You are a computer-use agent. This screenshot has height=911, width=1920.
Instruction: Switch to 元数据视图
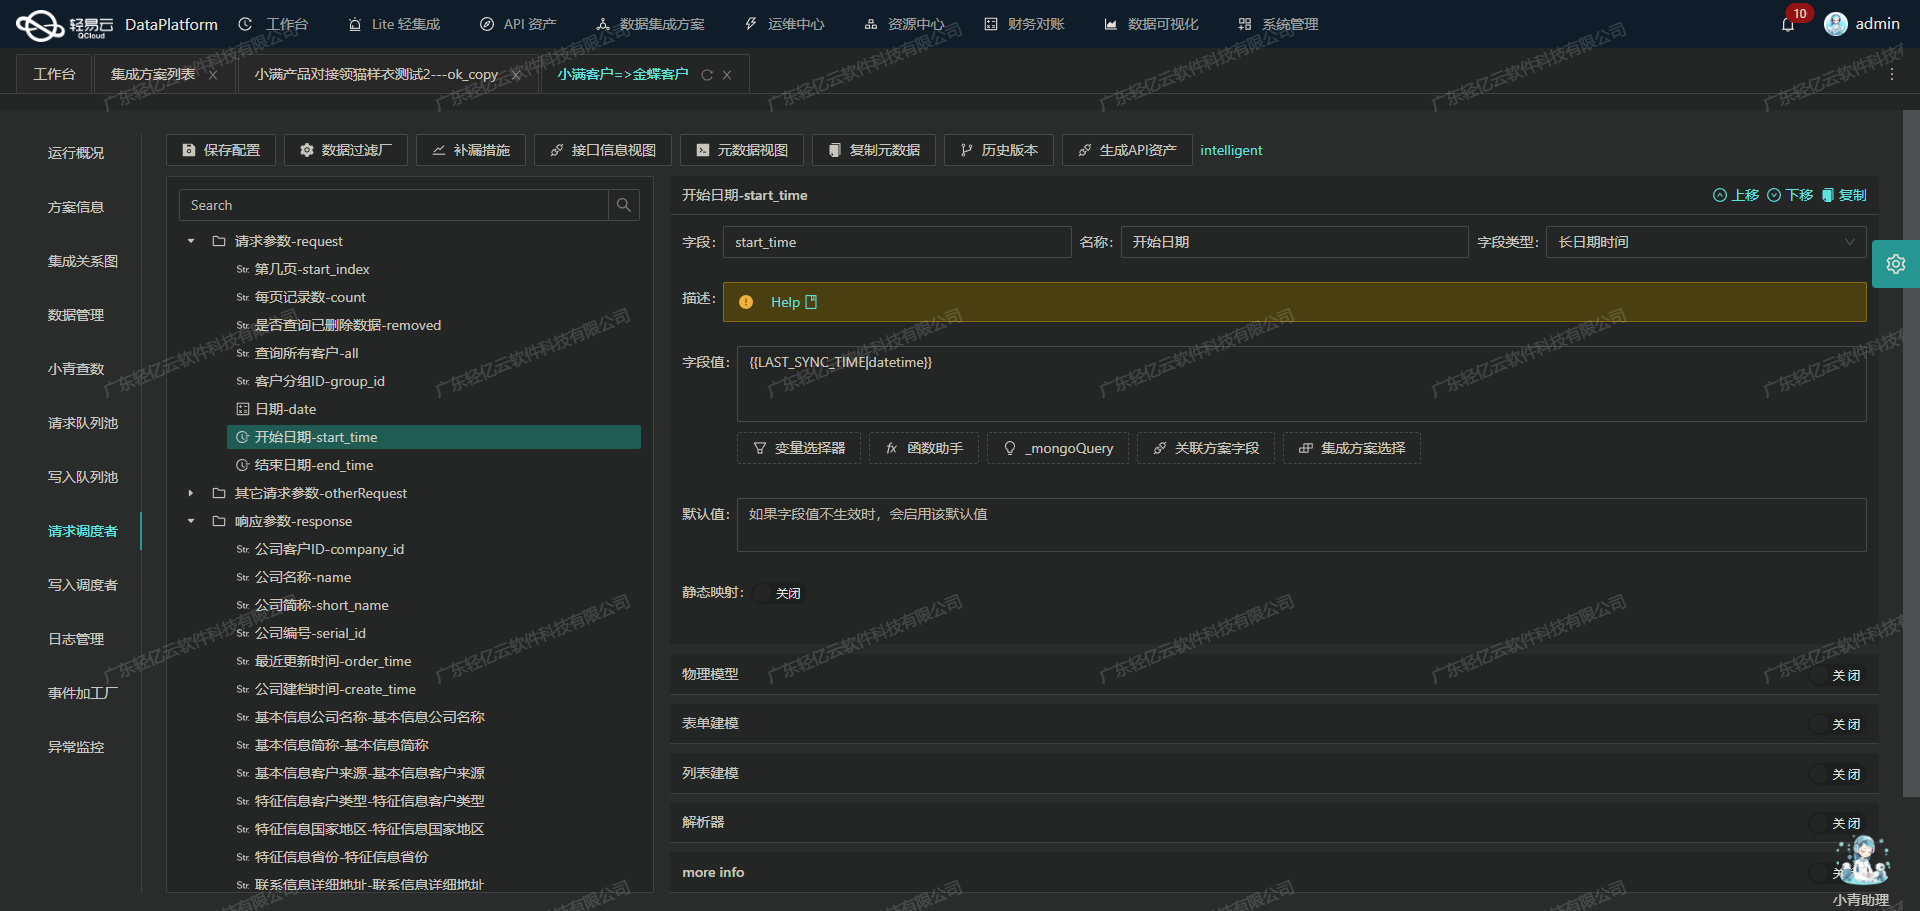[x=742, y=150]
